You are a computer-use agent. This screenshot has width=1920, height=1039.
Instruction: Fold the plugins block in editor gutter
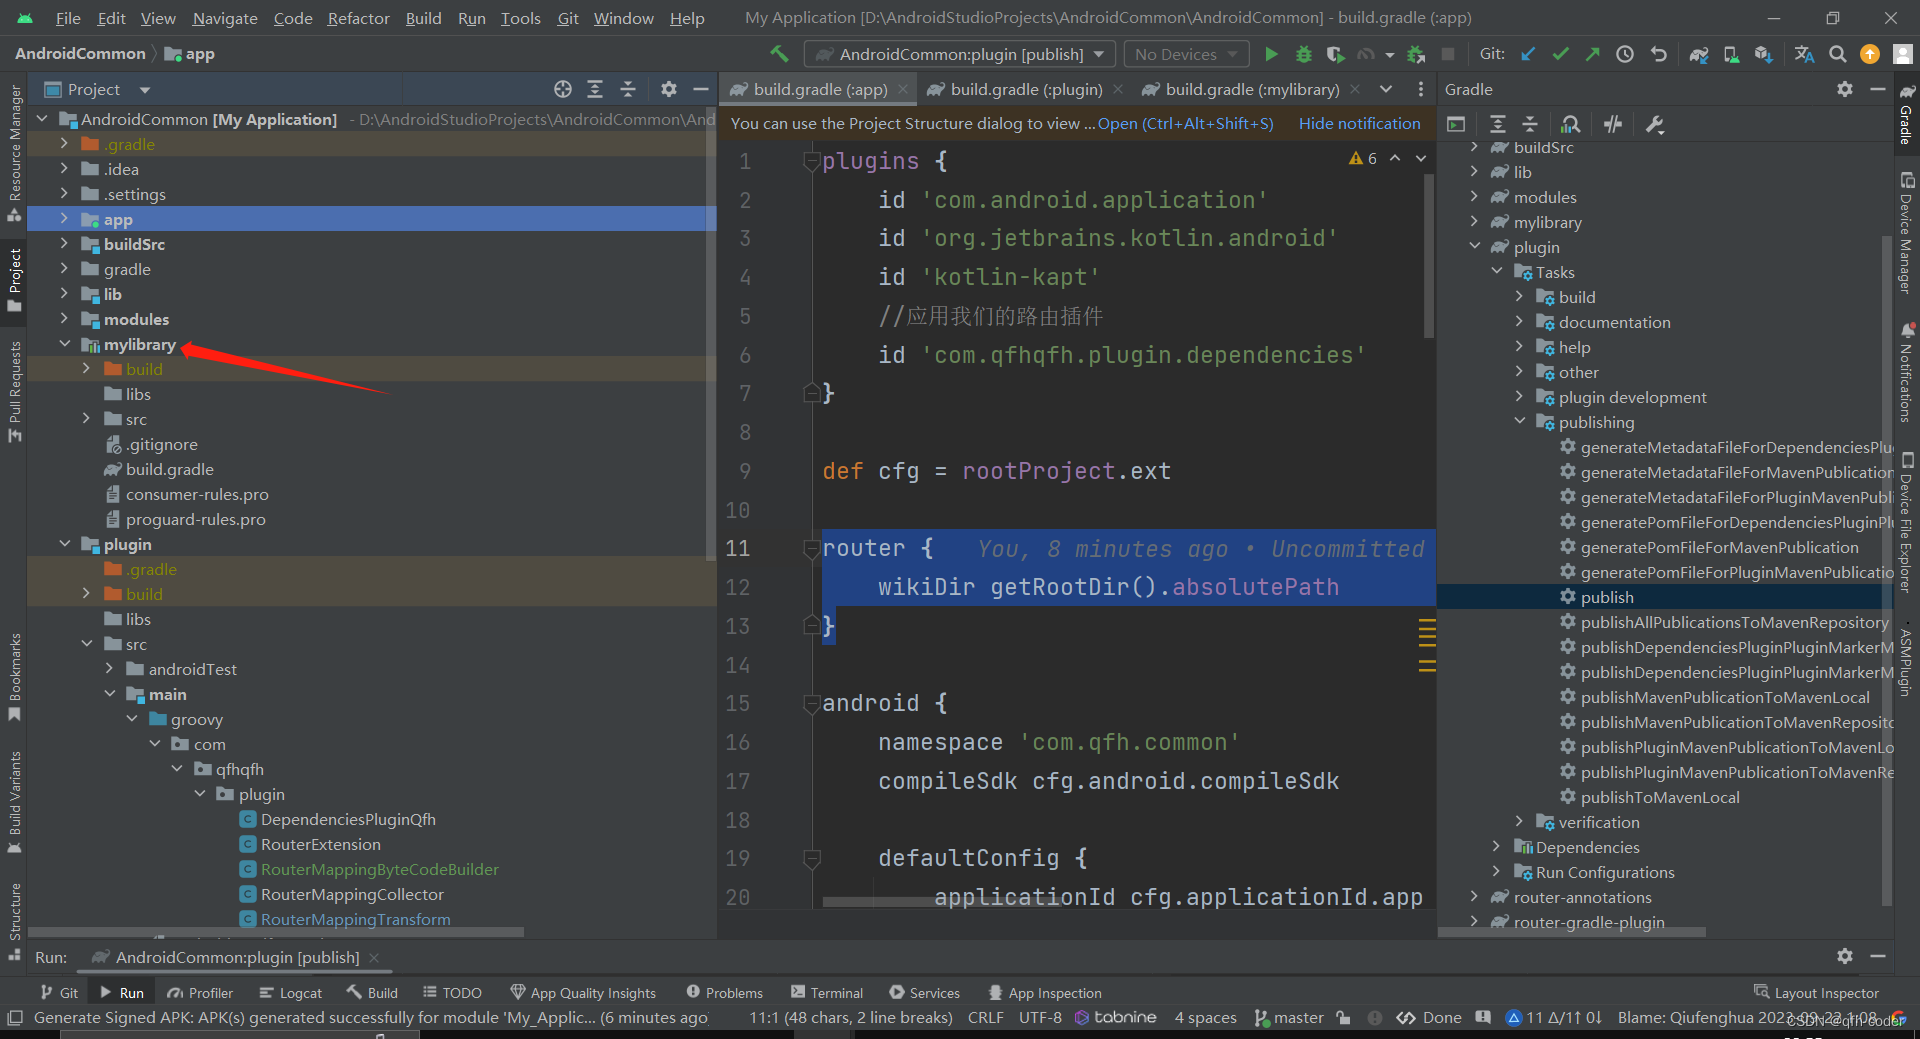(811, 161)
